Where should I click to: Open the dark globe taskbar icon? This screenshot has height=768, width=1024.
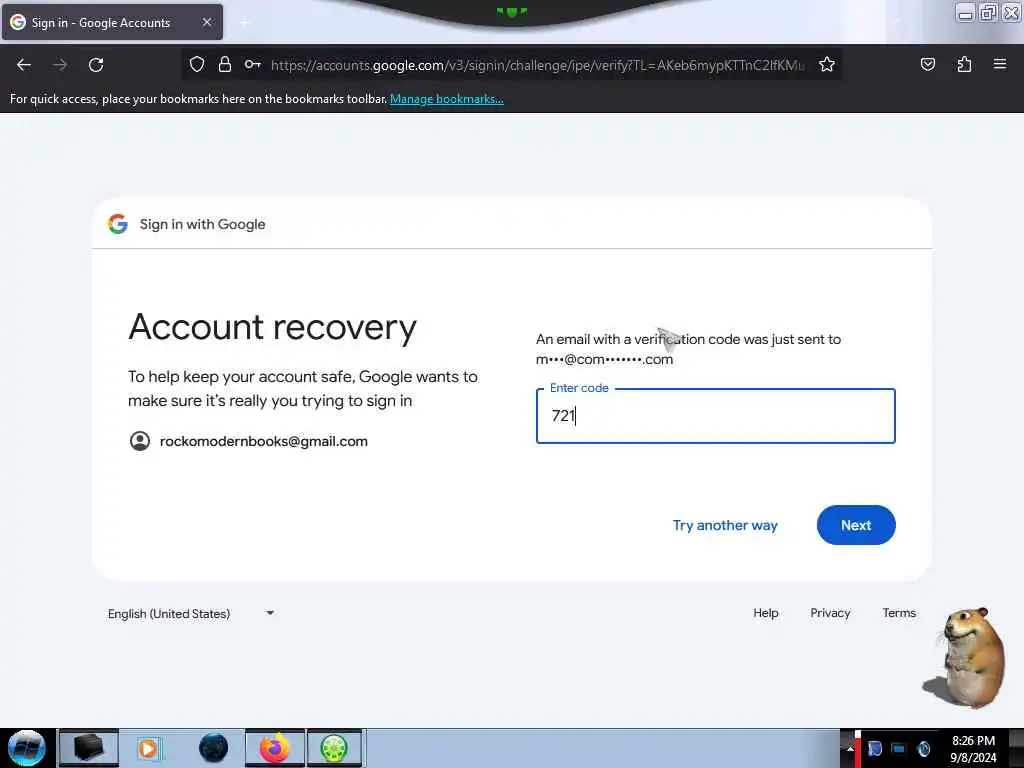point(214,748)
